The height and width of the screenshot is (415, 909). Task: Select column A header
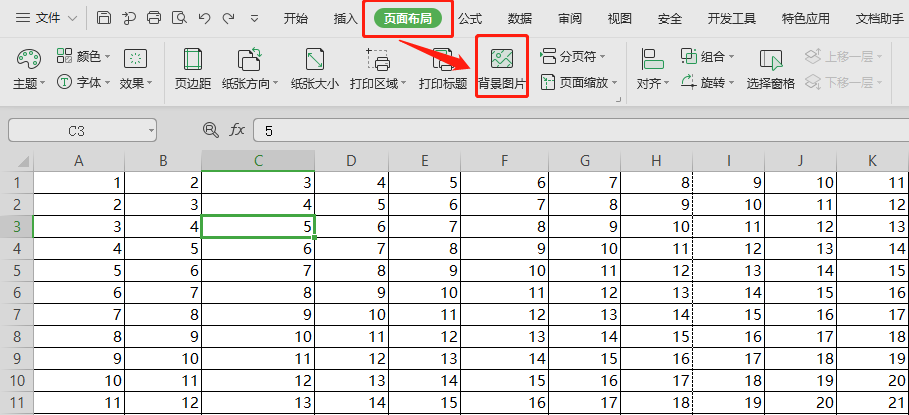coord(79,161)
